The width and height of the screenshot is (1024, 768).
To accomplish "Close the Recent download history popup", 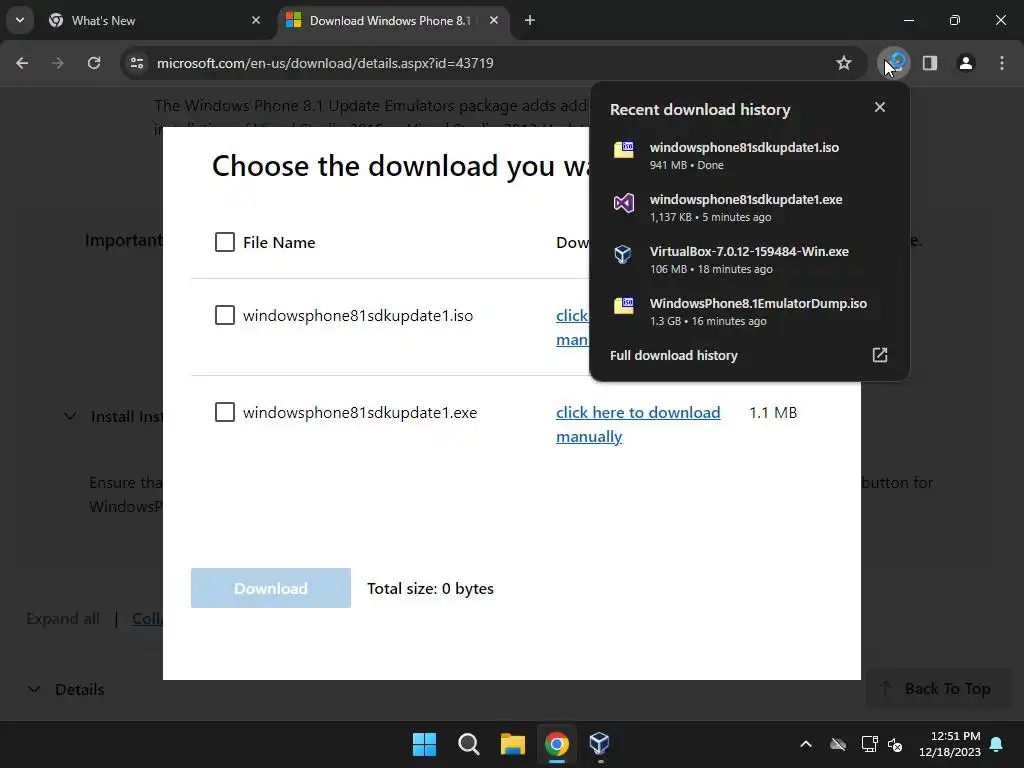I will (x=880, y=107).
